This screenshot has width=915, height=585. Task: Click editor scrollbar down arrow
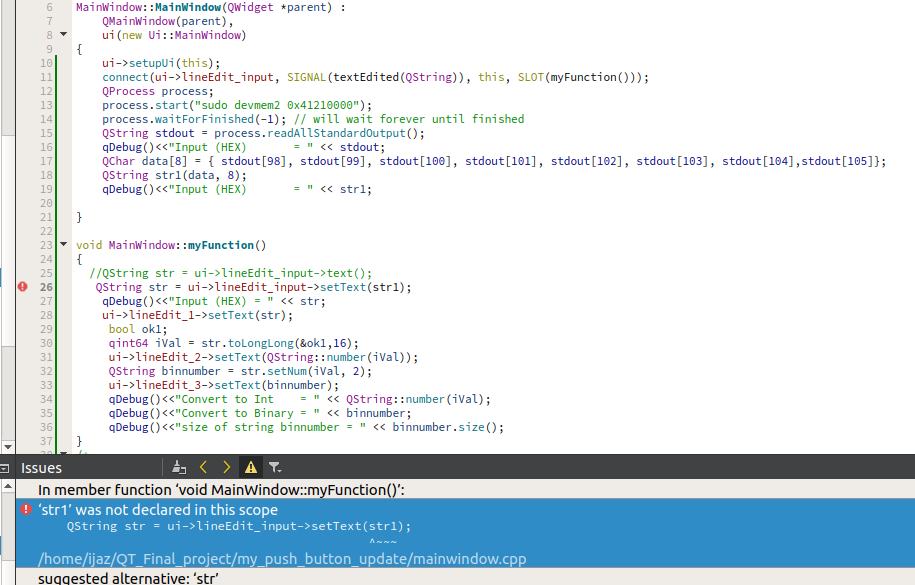(x=8, y=447)
